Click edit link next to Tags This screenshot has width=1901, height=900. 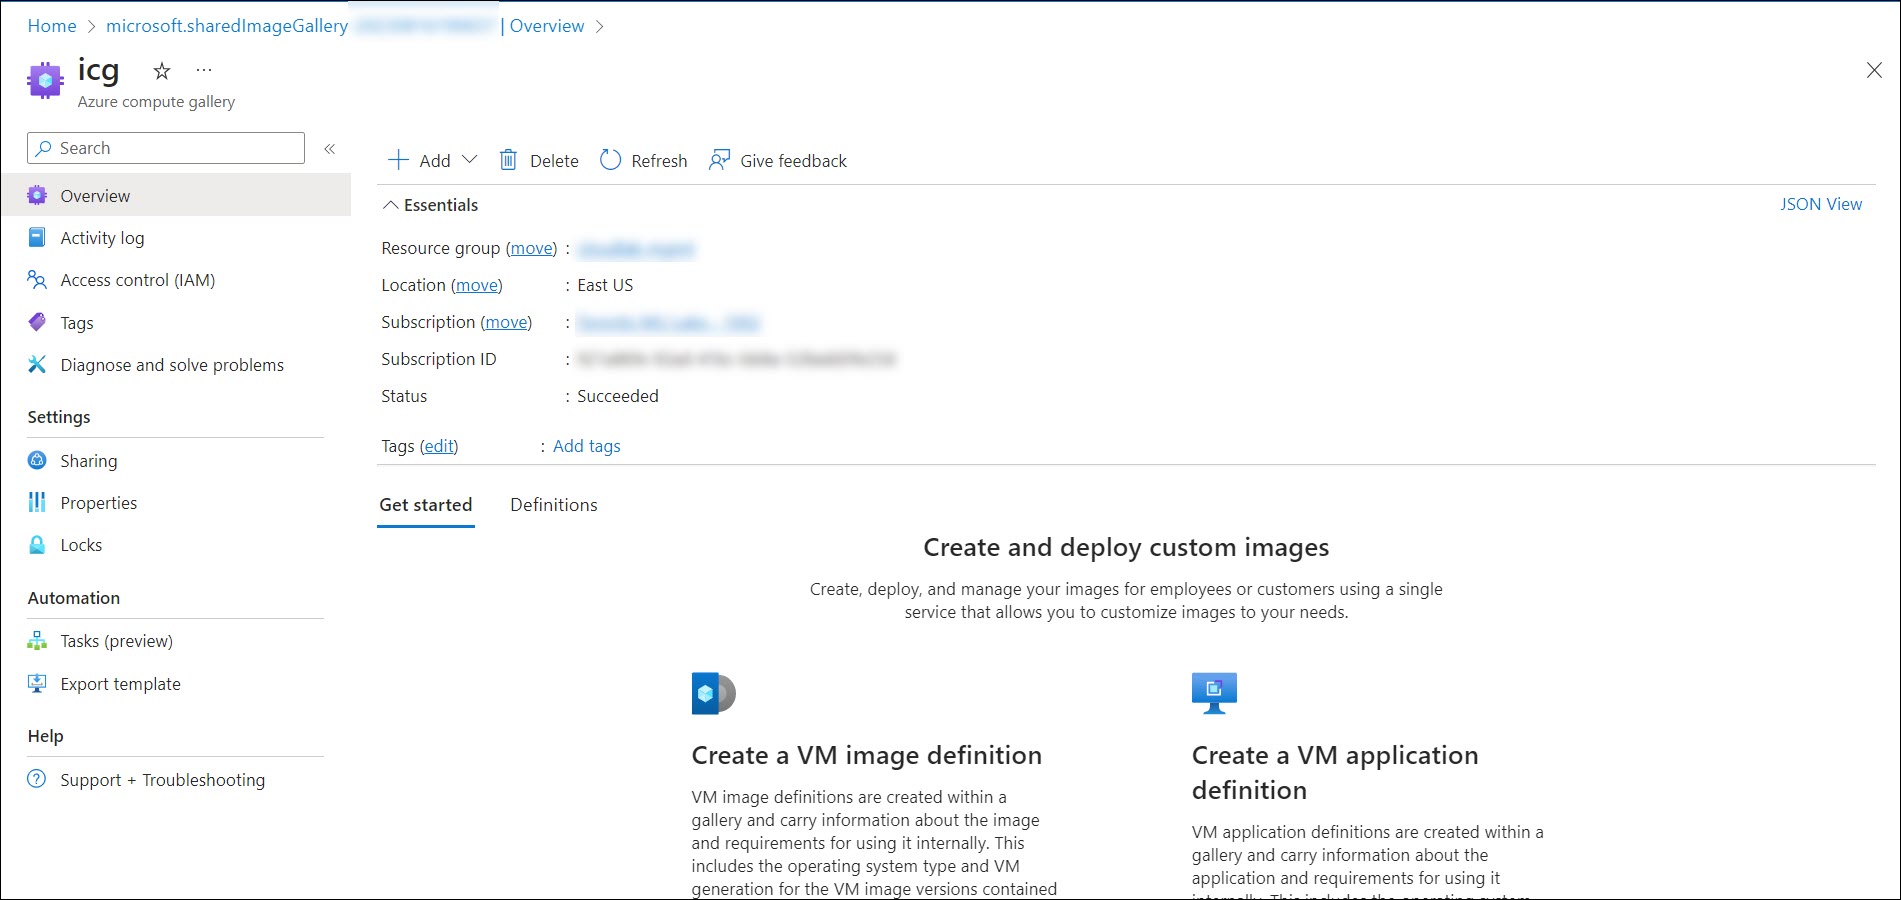coord(439,446)
